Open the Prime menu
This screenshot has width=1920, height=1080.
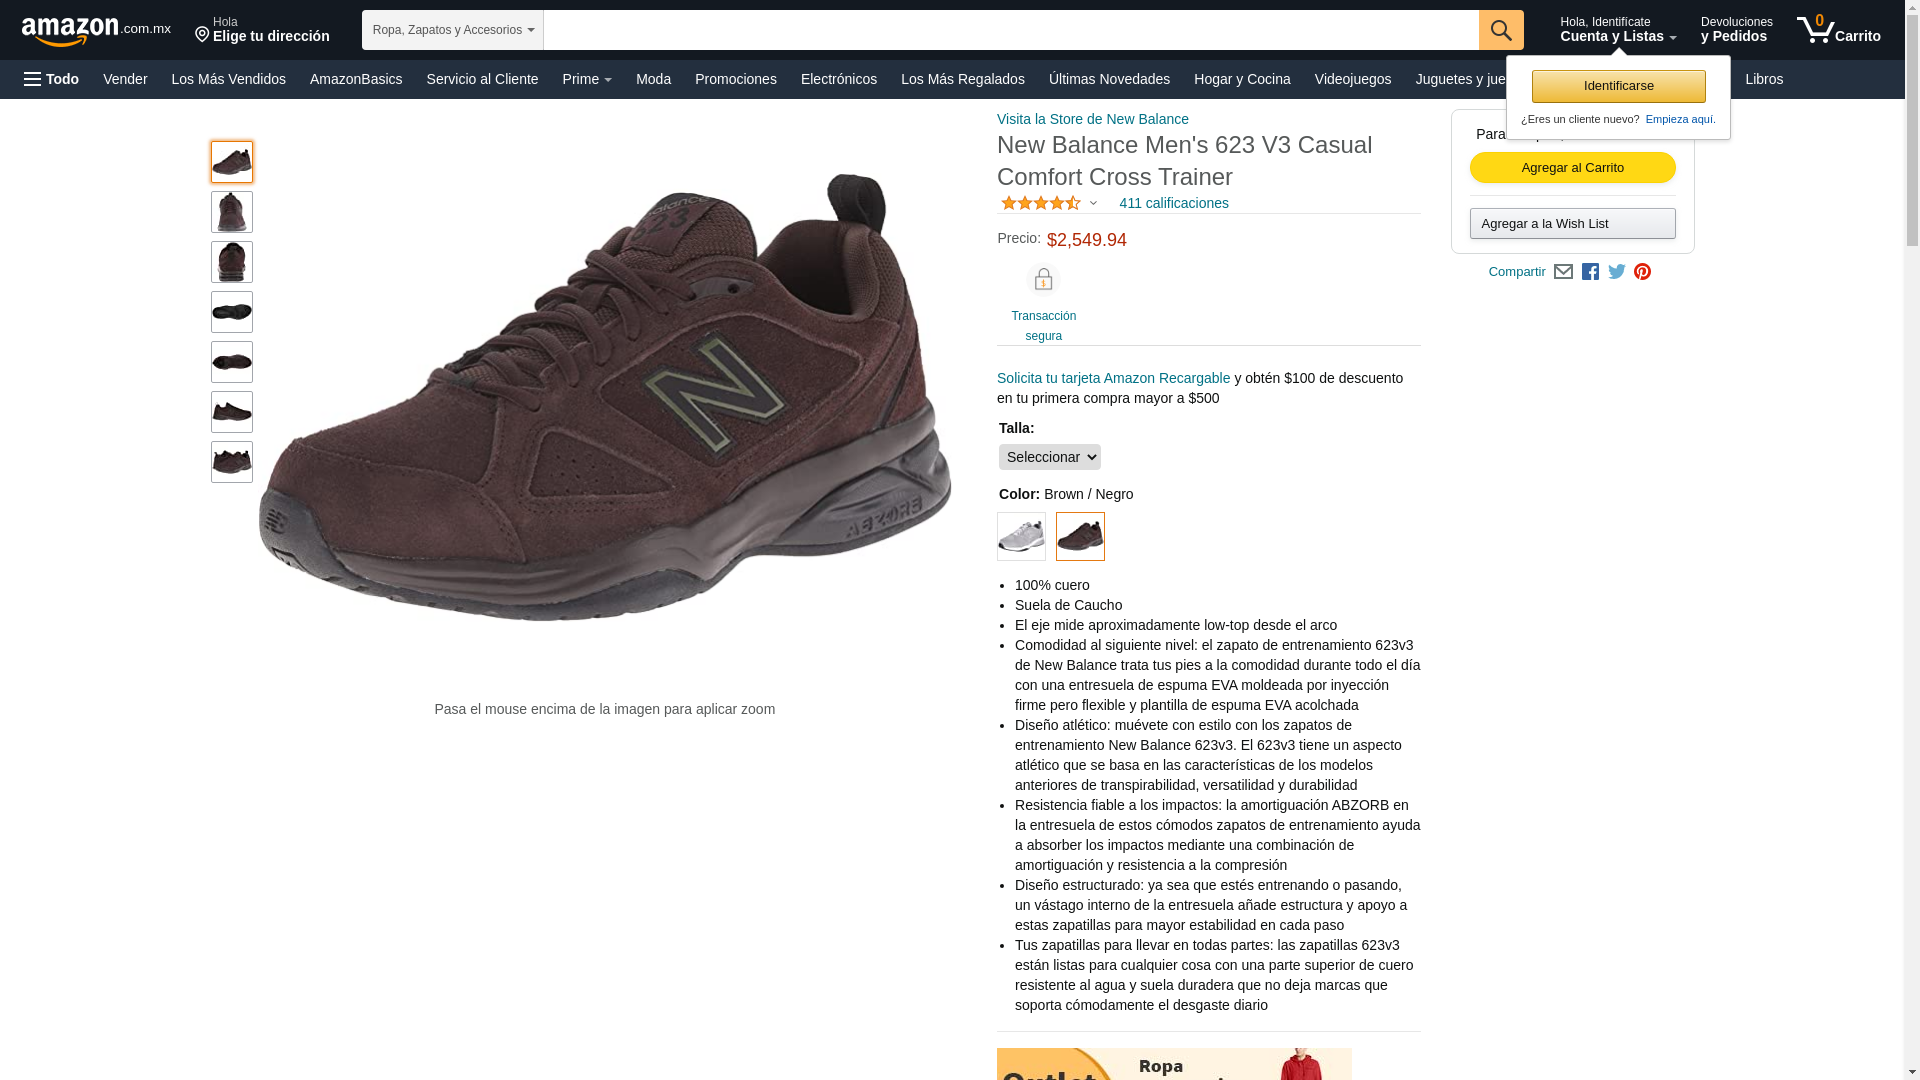coord(587,79)
